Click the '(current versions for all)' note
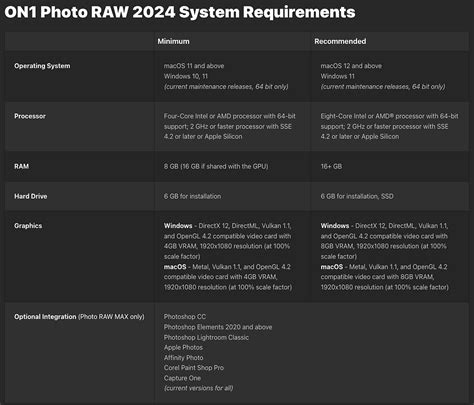Viewport: 474px width, 405px height. tap(198, 388)
